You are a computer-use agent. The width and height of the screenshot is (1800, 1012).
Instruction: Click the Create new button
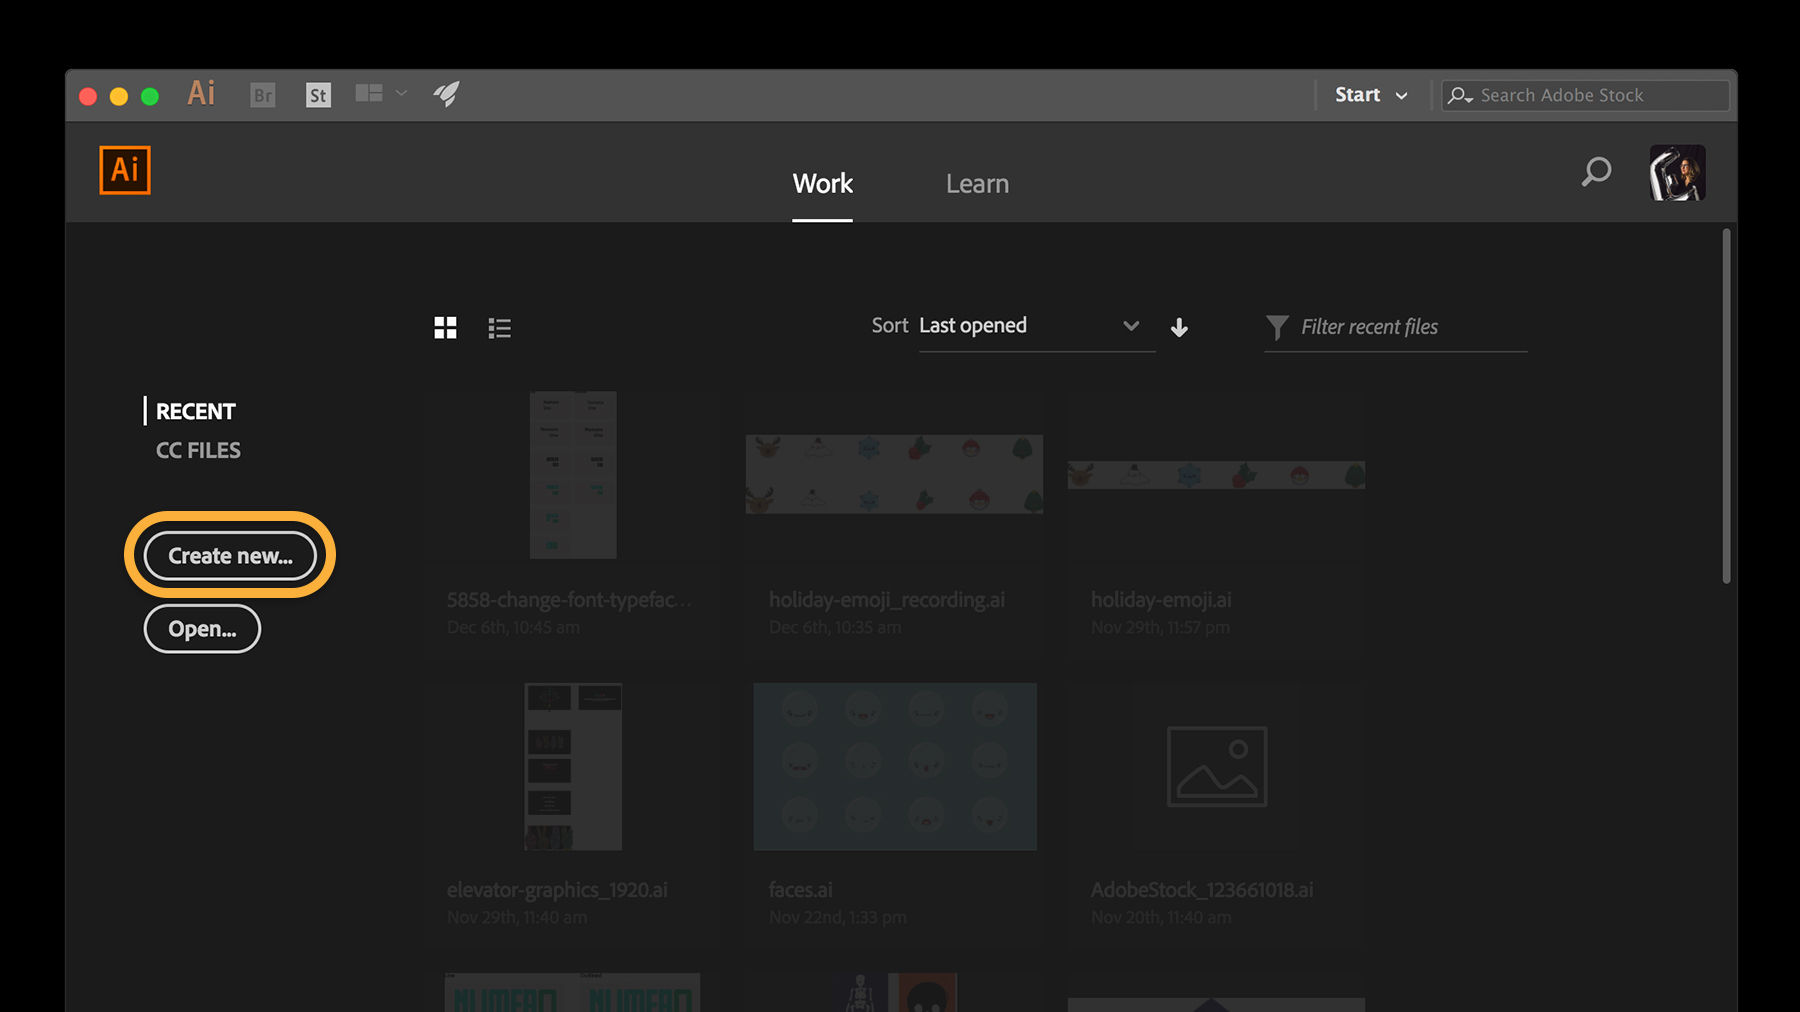click(x=229, y=555)
